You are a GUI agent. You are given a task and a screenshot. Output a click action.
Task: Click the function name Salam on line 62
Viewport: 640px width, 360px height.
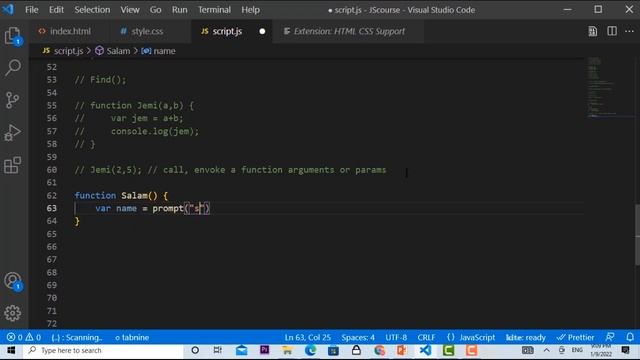click(x=134, y=196)
